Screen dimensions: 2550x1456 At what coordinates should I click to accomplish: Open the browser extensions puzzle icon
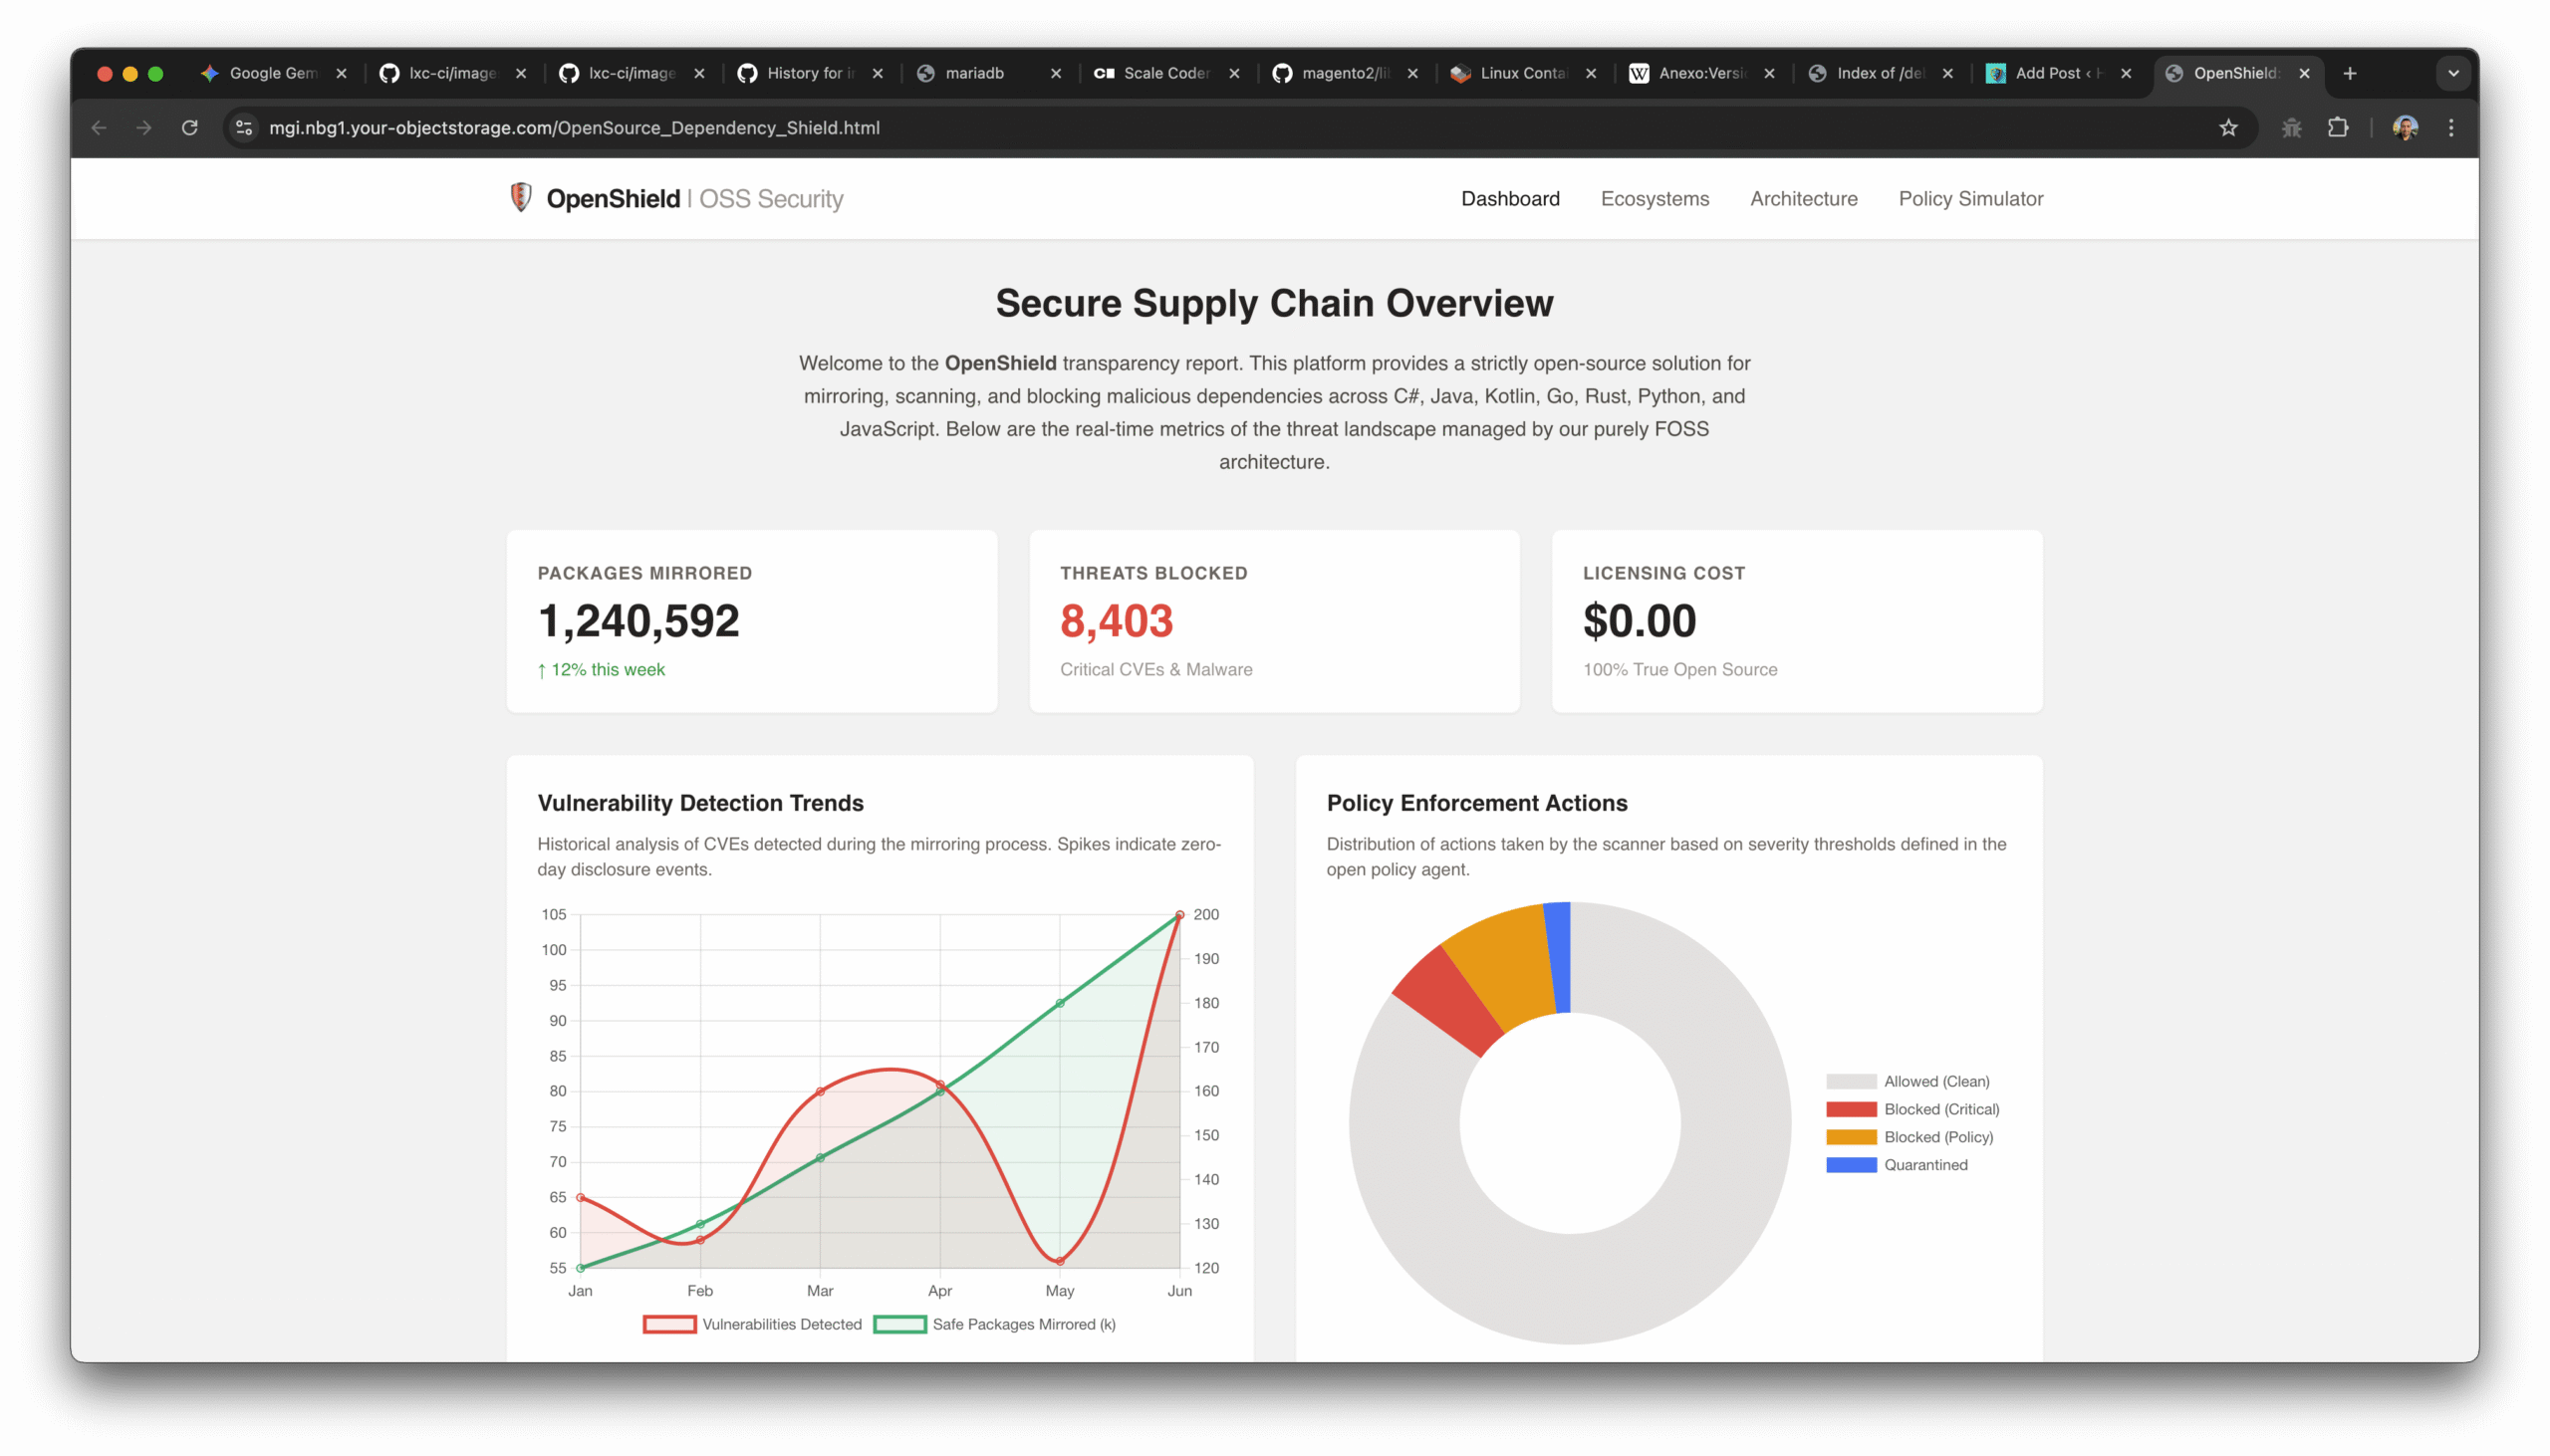2338,127
